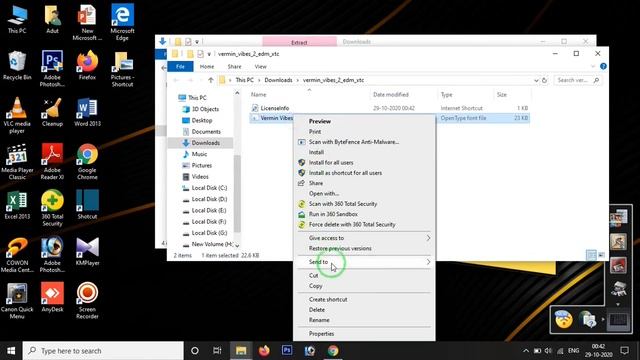The width and height of the screenshot is (640, 360).
Task: Launch Google Chrome from the desktop
Action: (87, 162)
